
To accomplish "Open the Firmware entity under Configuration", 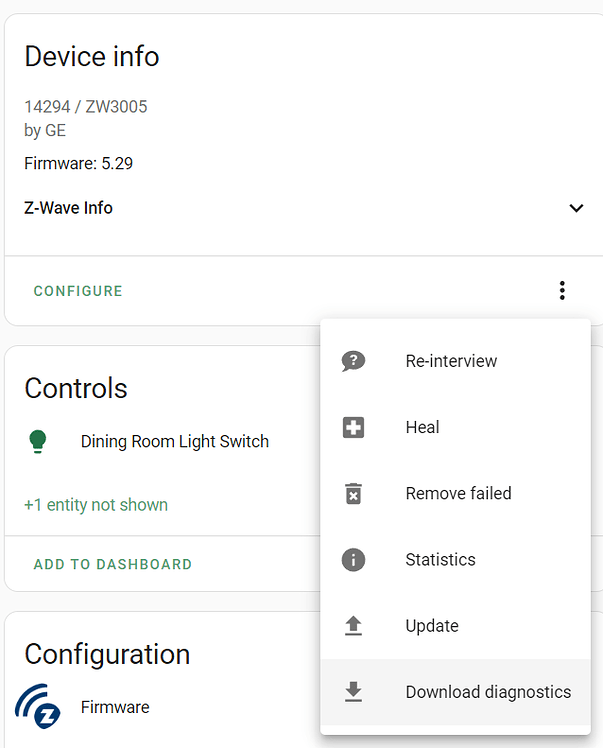I will click(115, 707).
